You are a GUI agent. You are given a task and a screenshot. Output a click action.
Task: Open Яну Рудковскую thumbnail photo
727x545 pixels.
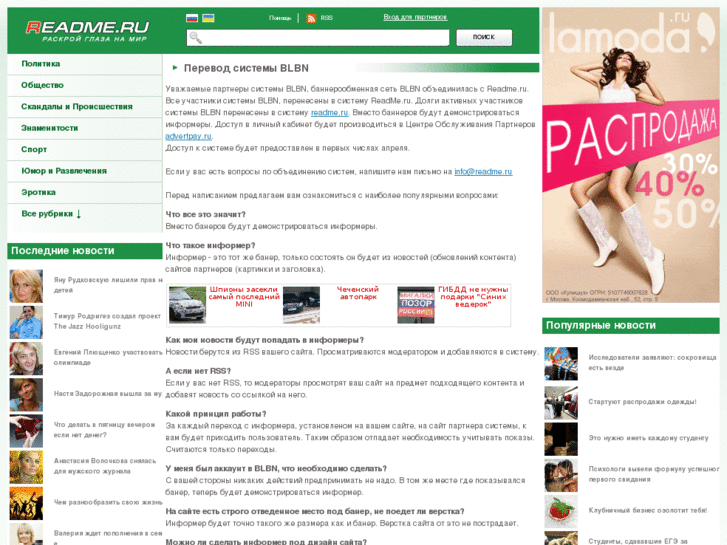[x=26, y=286]
